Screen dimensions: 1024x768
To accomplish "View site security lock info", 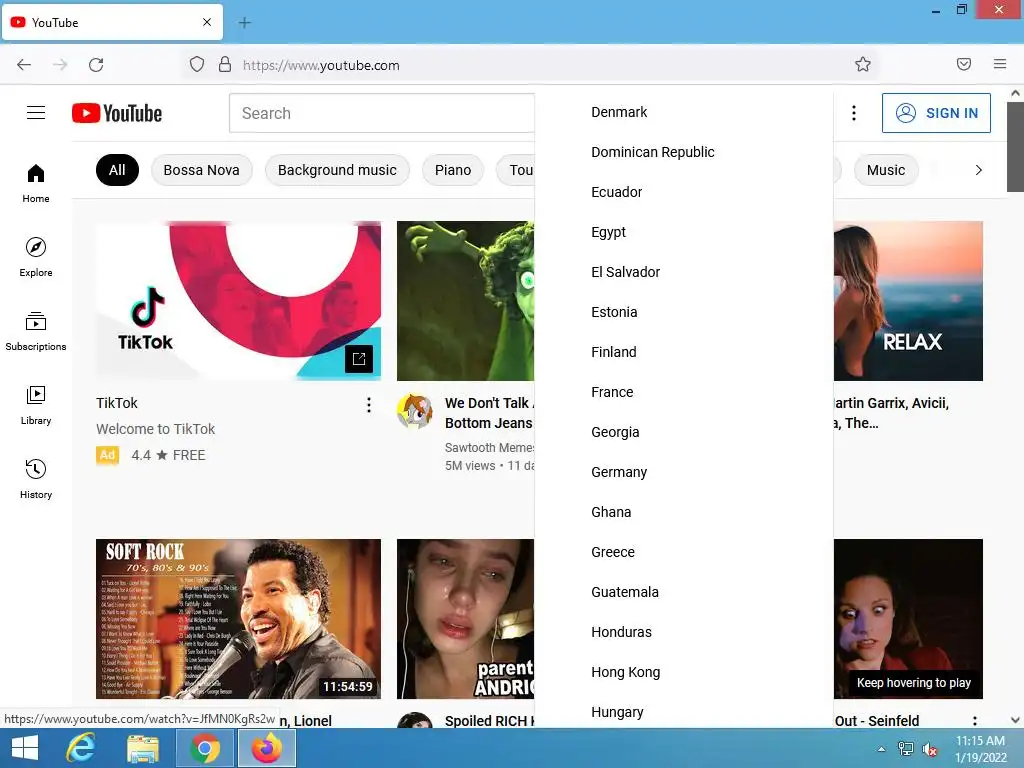I will [x=225, y=65].
